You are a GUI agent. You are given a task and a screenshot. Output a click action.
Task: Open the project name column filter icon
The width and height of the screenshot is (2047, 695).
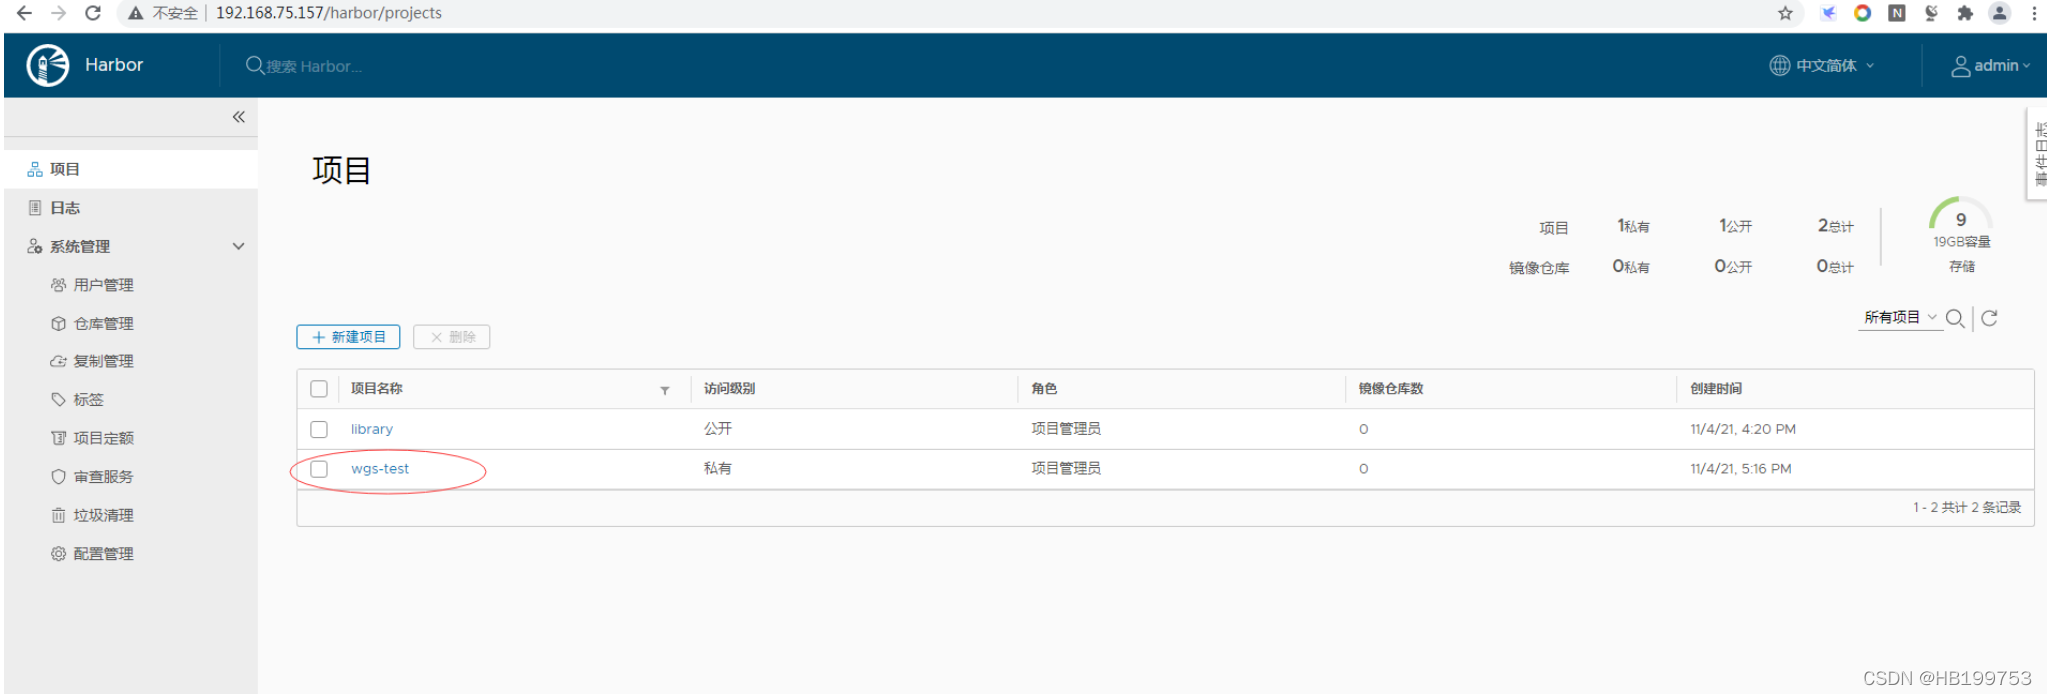coord(665,390)
